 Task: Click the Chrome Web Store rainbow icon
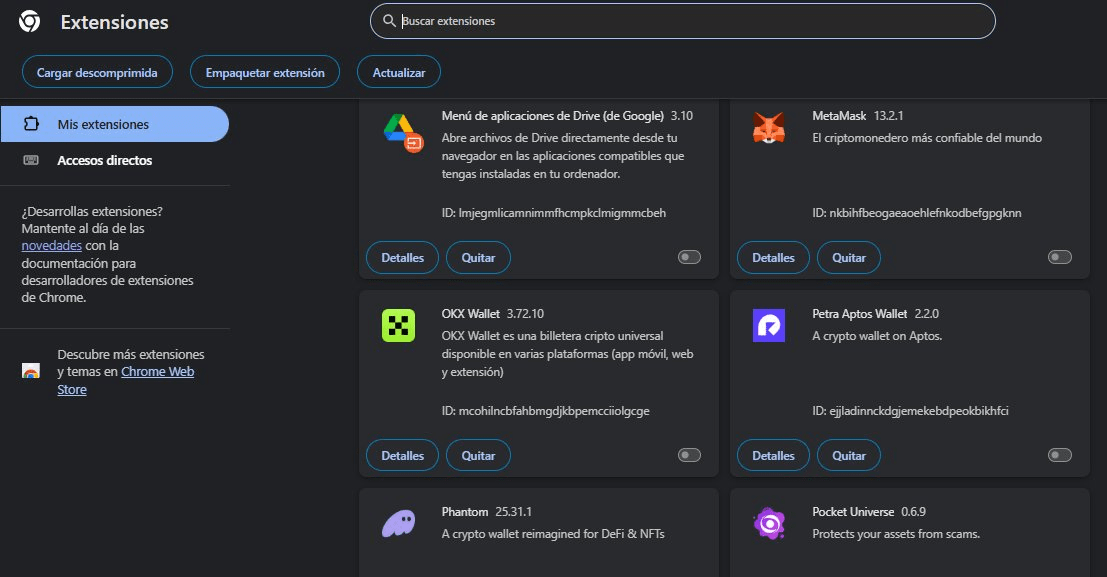point(31,371)
